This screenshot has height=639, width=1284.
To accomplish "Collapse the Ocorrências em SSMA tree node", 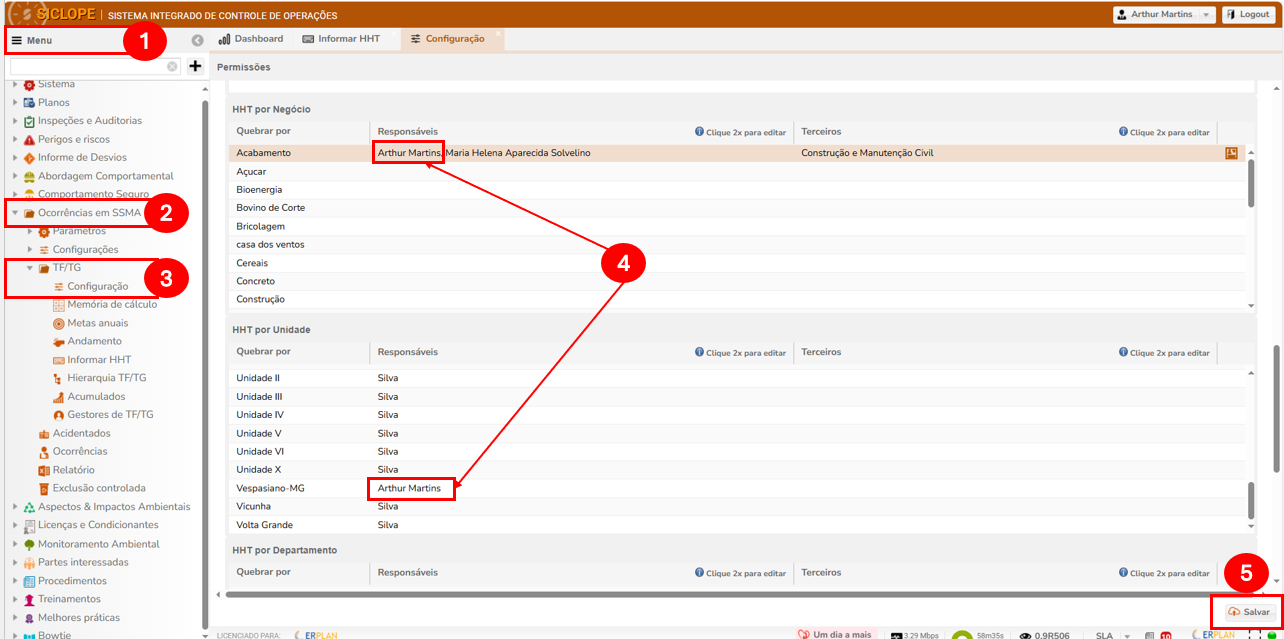I will click(x=15, y=213).
